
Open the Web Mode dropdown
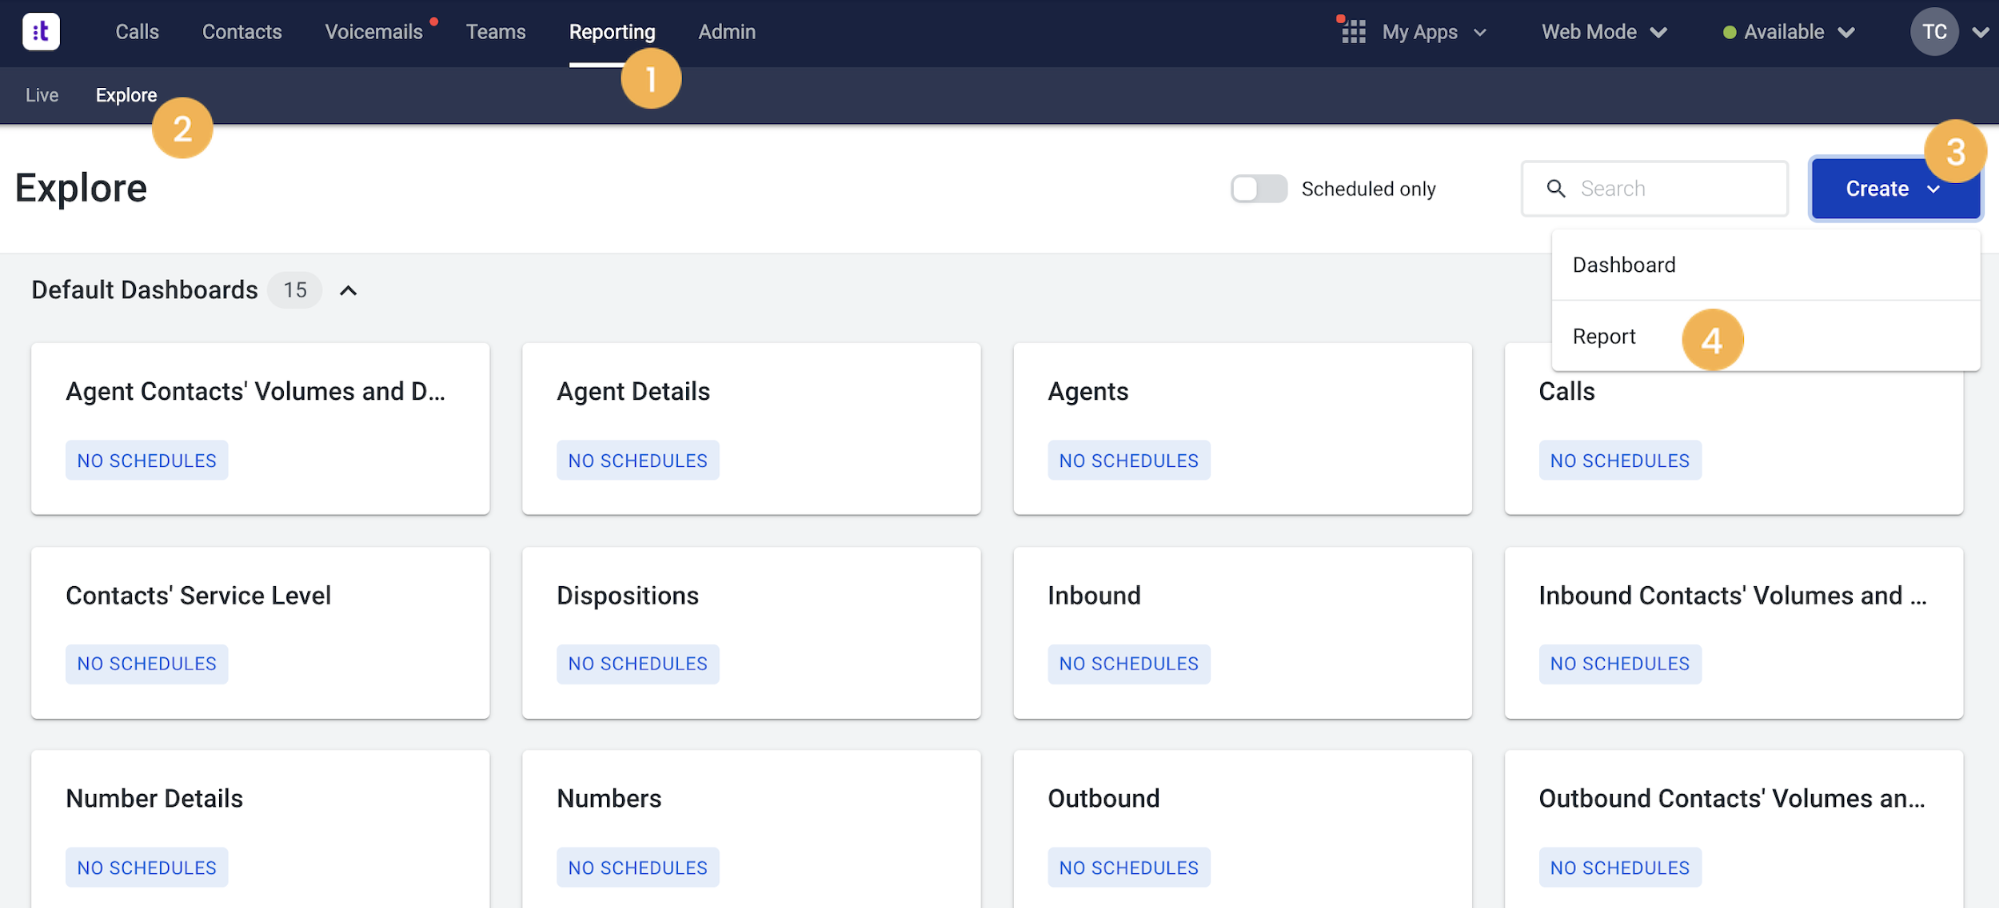click(1602, 31)
